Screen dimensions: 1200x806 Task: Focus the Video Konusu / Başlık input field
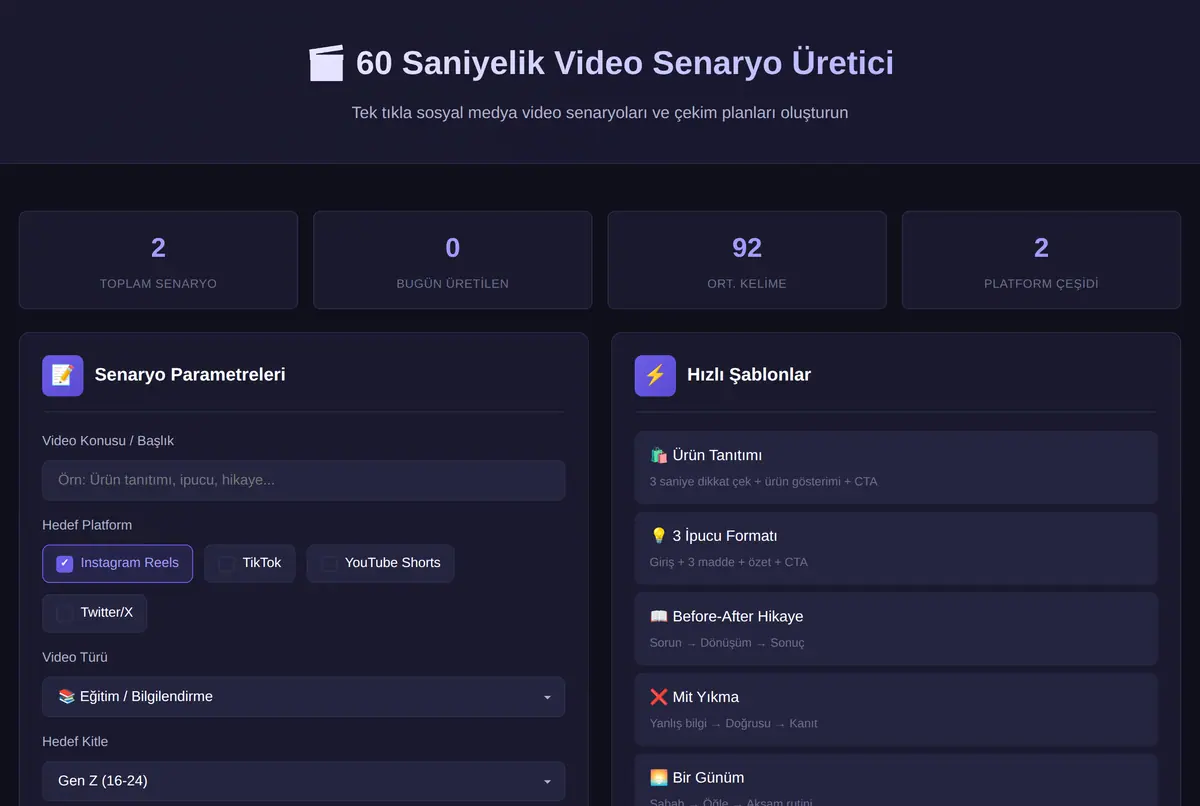pos(303,480)
